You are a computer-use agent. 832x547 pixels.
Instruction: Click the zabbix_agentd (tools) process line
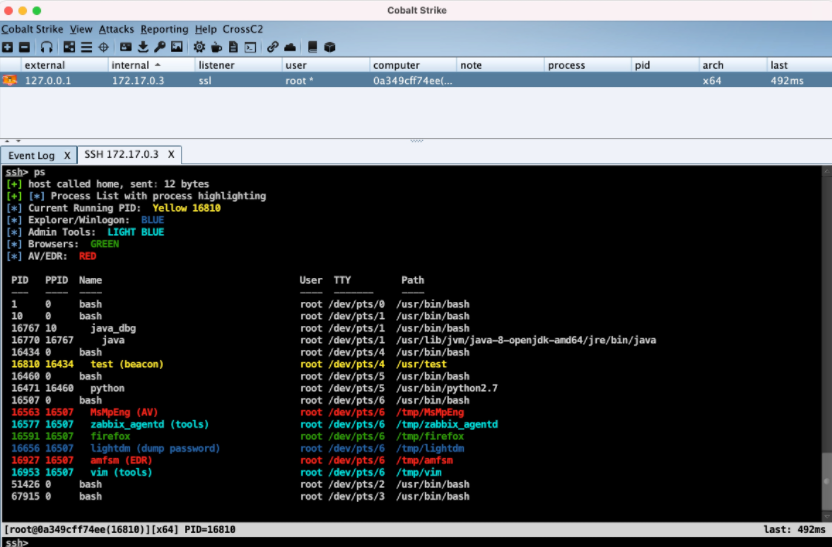[x=255, y=424]
